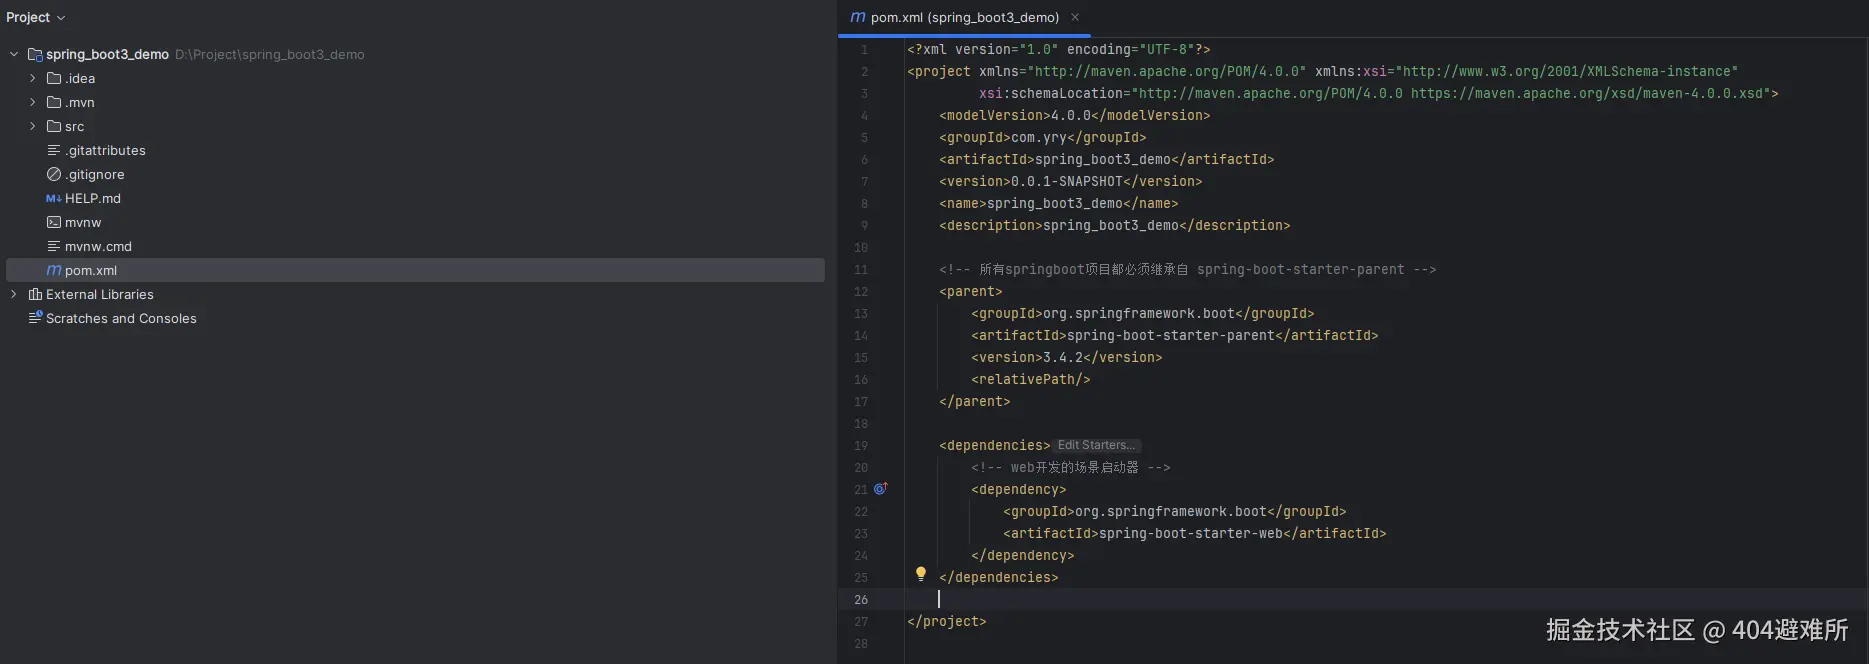Click the .mvn folder icon
Screen dimensions: 1869x664
(54, 102)
